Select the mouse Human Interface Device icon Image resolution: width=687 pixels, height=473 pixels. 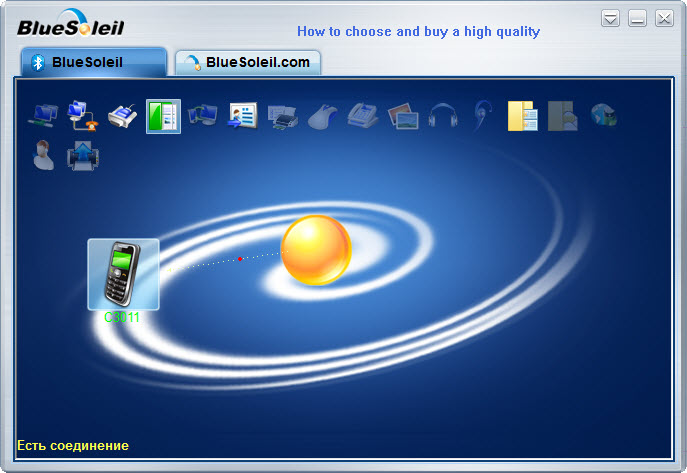click(323, 116)
